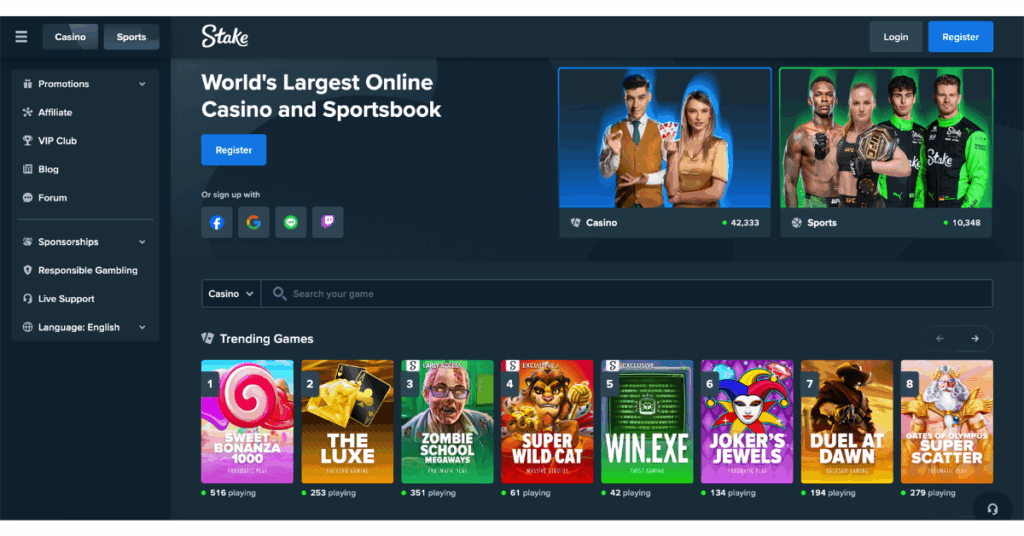The width and height of the screenshot is (1024, 536).
Task: Click the Trending Games cards icon
Action: [208, 338]
